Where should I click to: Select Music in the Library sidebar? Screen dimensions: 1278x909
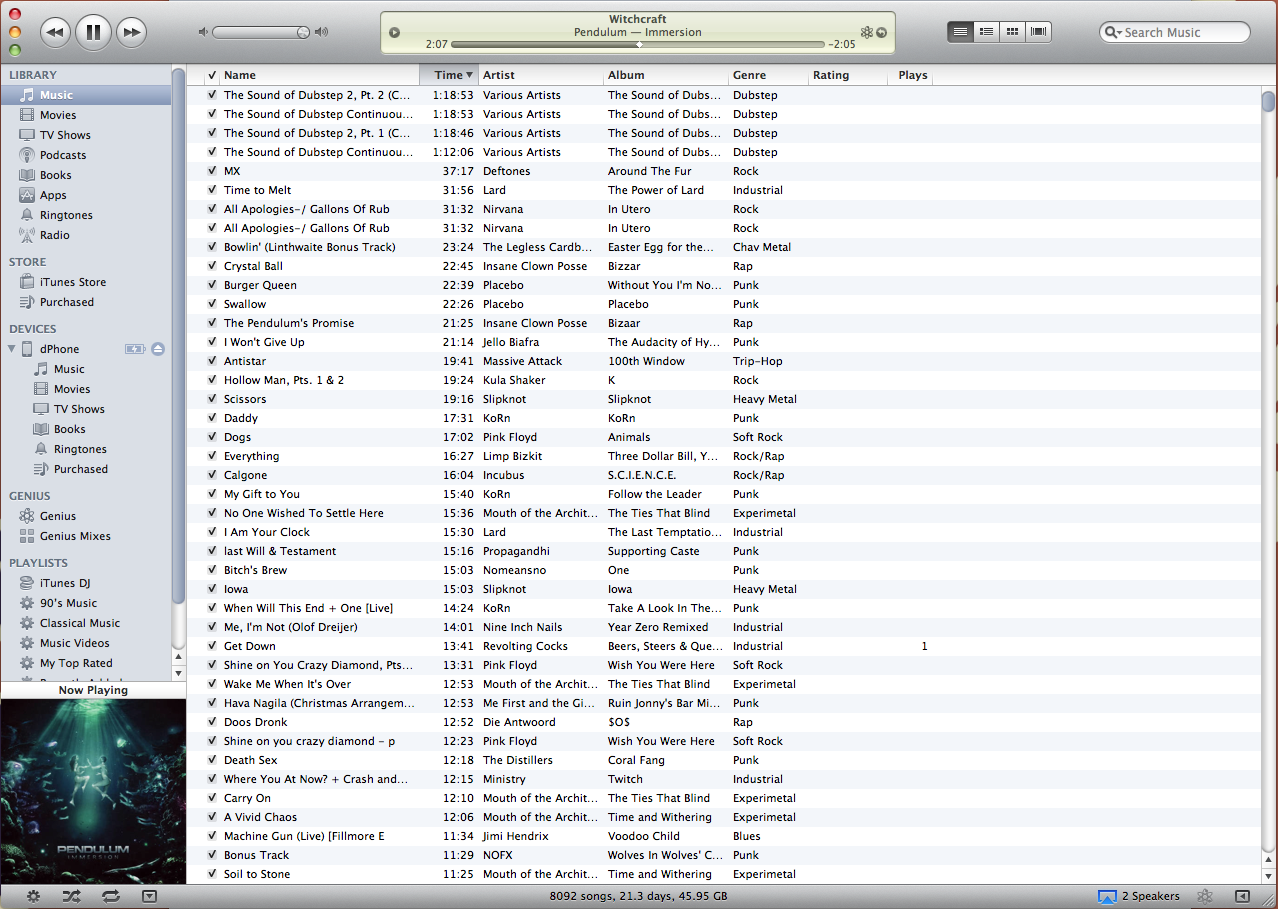[x=86, y=95]
